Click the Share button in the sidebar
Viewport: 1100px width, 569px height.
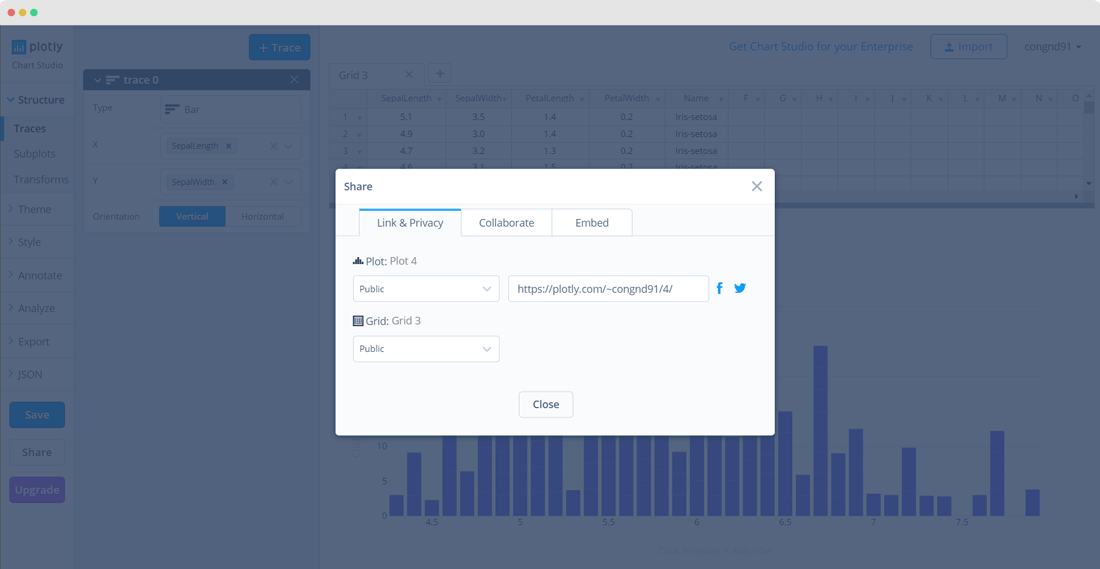[x=37, y=453]
